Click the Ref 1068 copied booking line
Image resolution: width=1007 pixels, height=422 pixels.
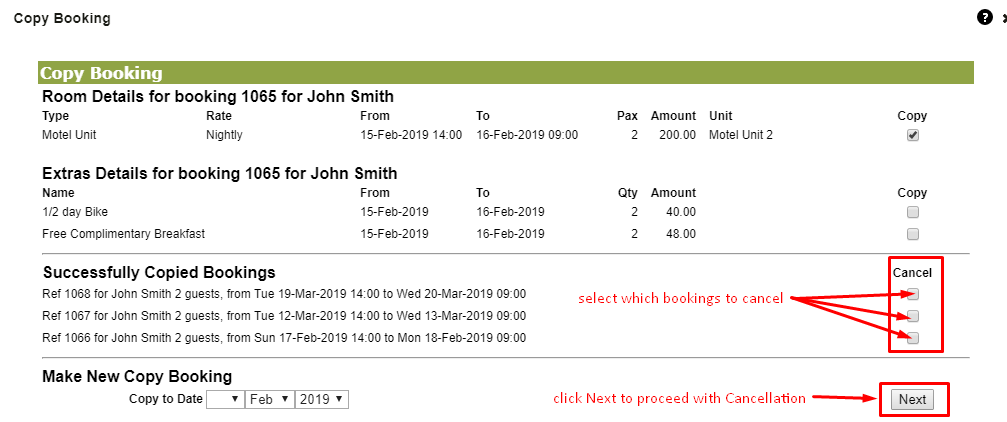pos(284,294)
